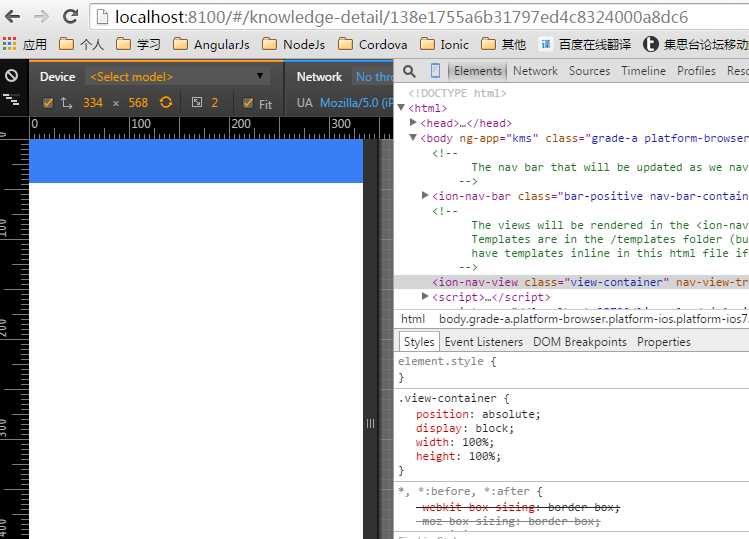Open the 其他 bookmark folder
749x539 pixels.
click(503, 44)
